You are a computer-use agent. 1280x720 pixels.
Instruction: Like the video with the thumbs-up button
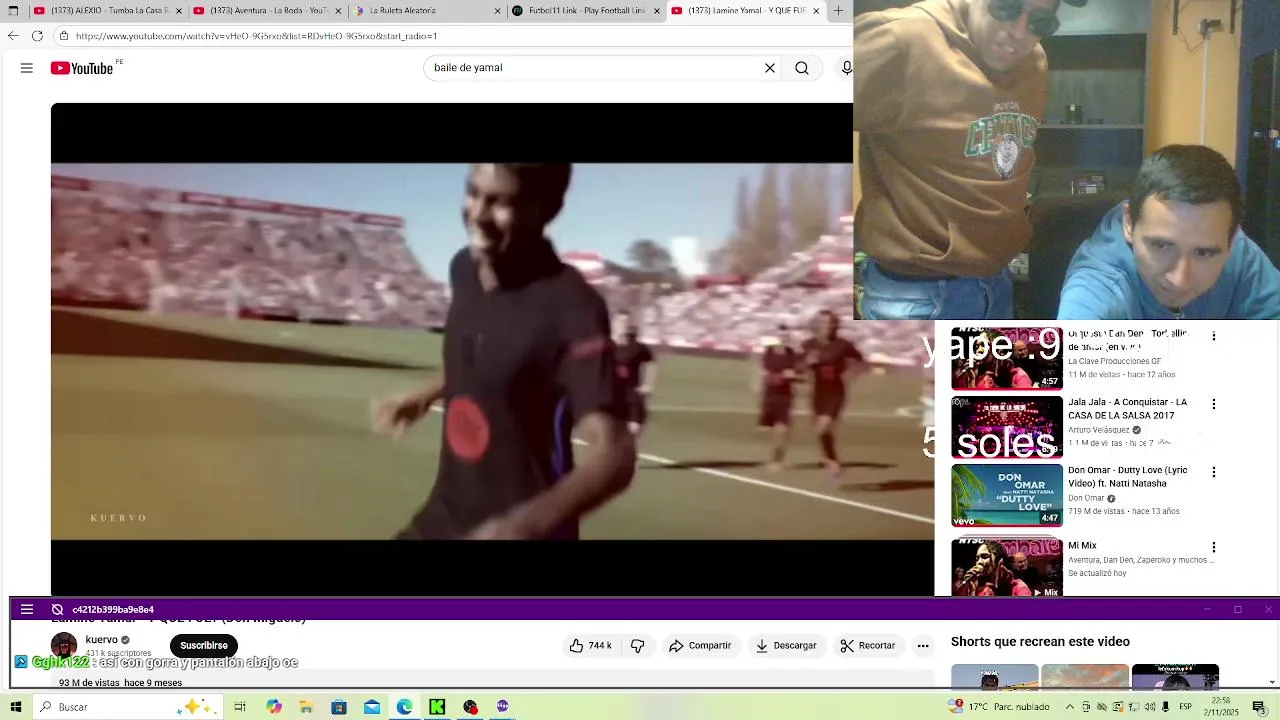coord(590,646)
